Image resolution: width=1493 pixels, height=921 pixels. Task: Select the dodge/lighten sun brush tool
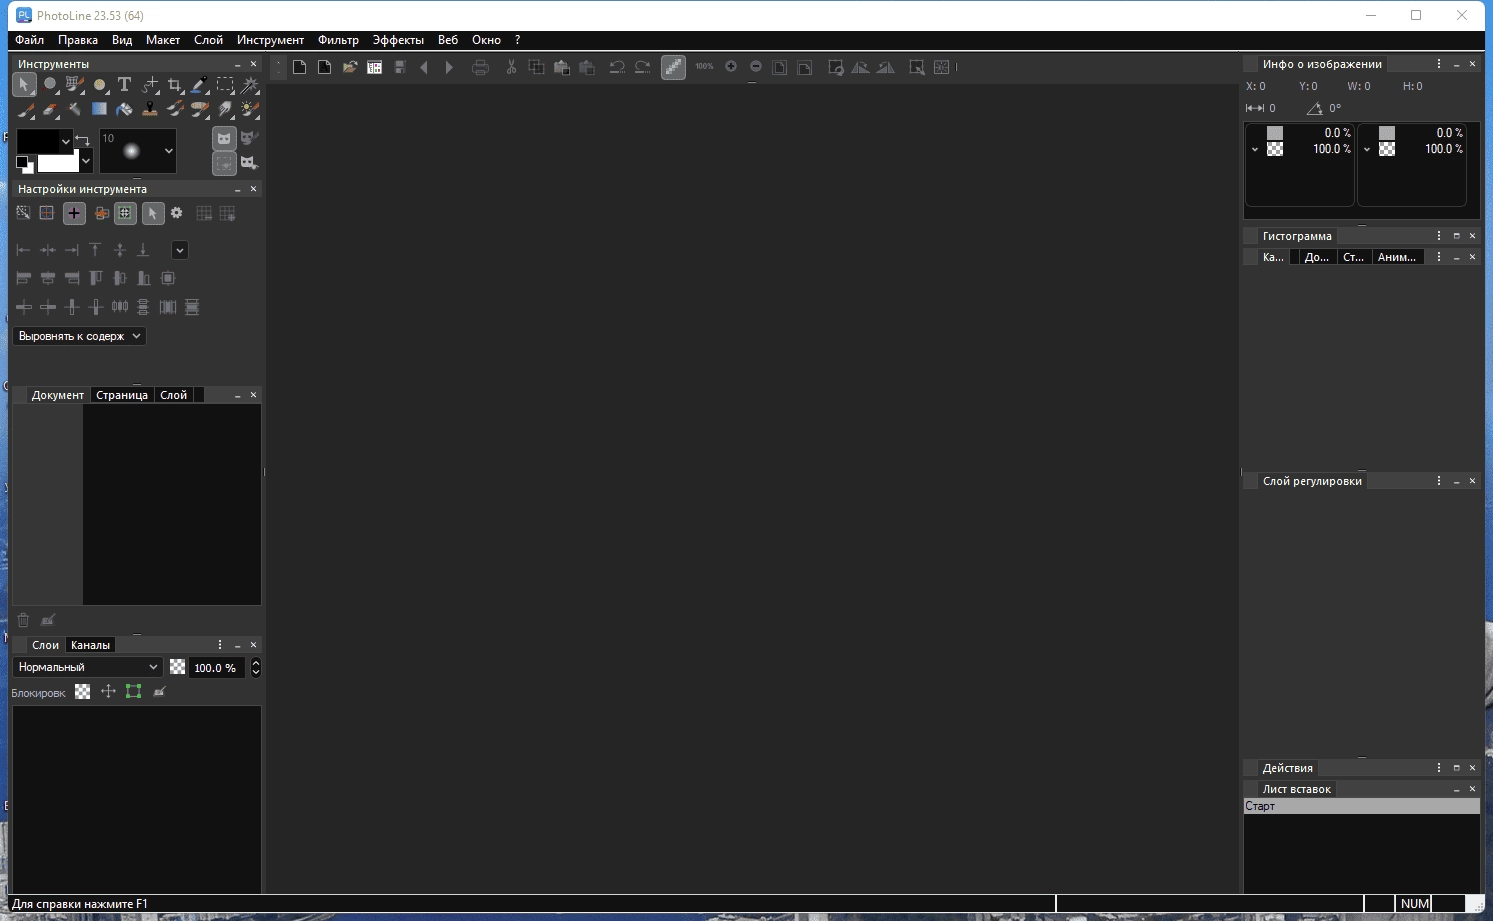coord(250,109)
